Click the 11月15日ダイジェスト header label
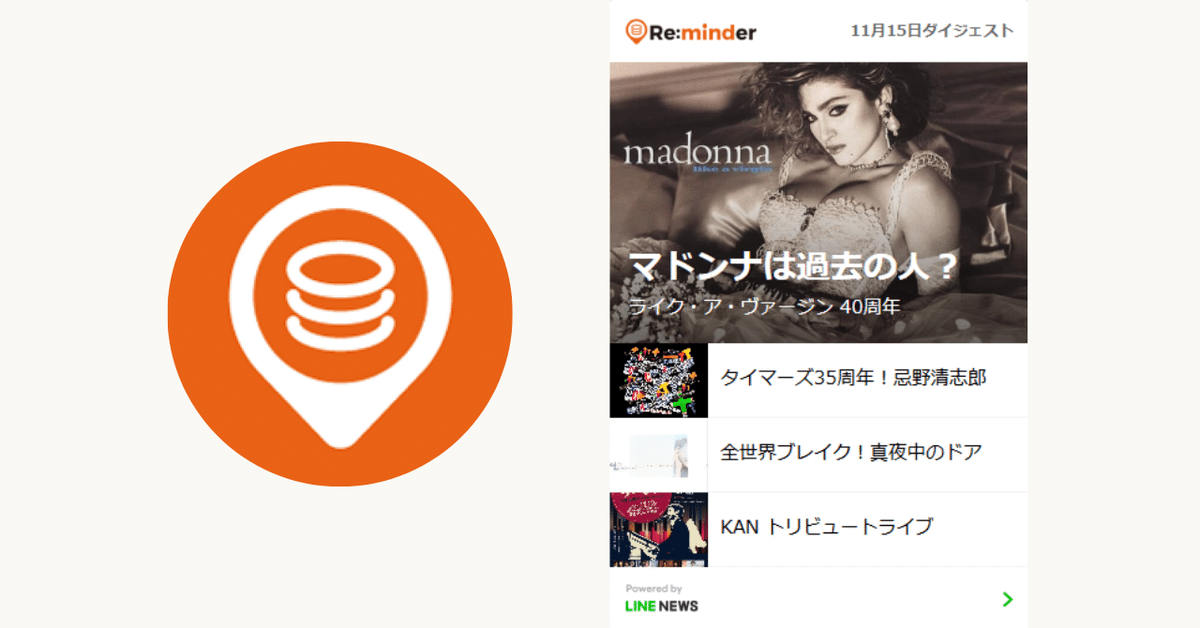Screen dimensions: 1200x628 (x=931, y=31)
